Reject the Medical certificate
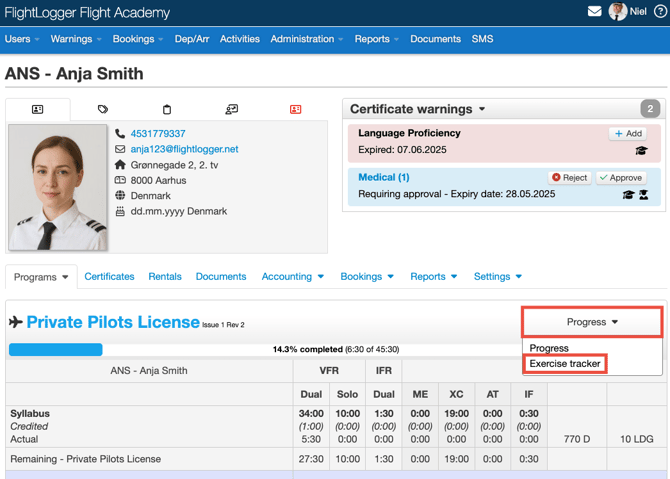This screenshot has height=479, width=670. point(570,177)
